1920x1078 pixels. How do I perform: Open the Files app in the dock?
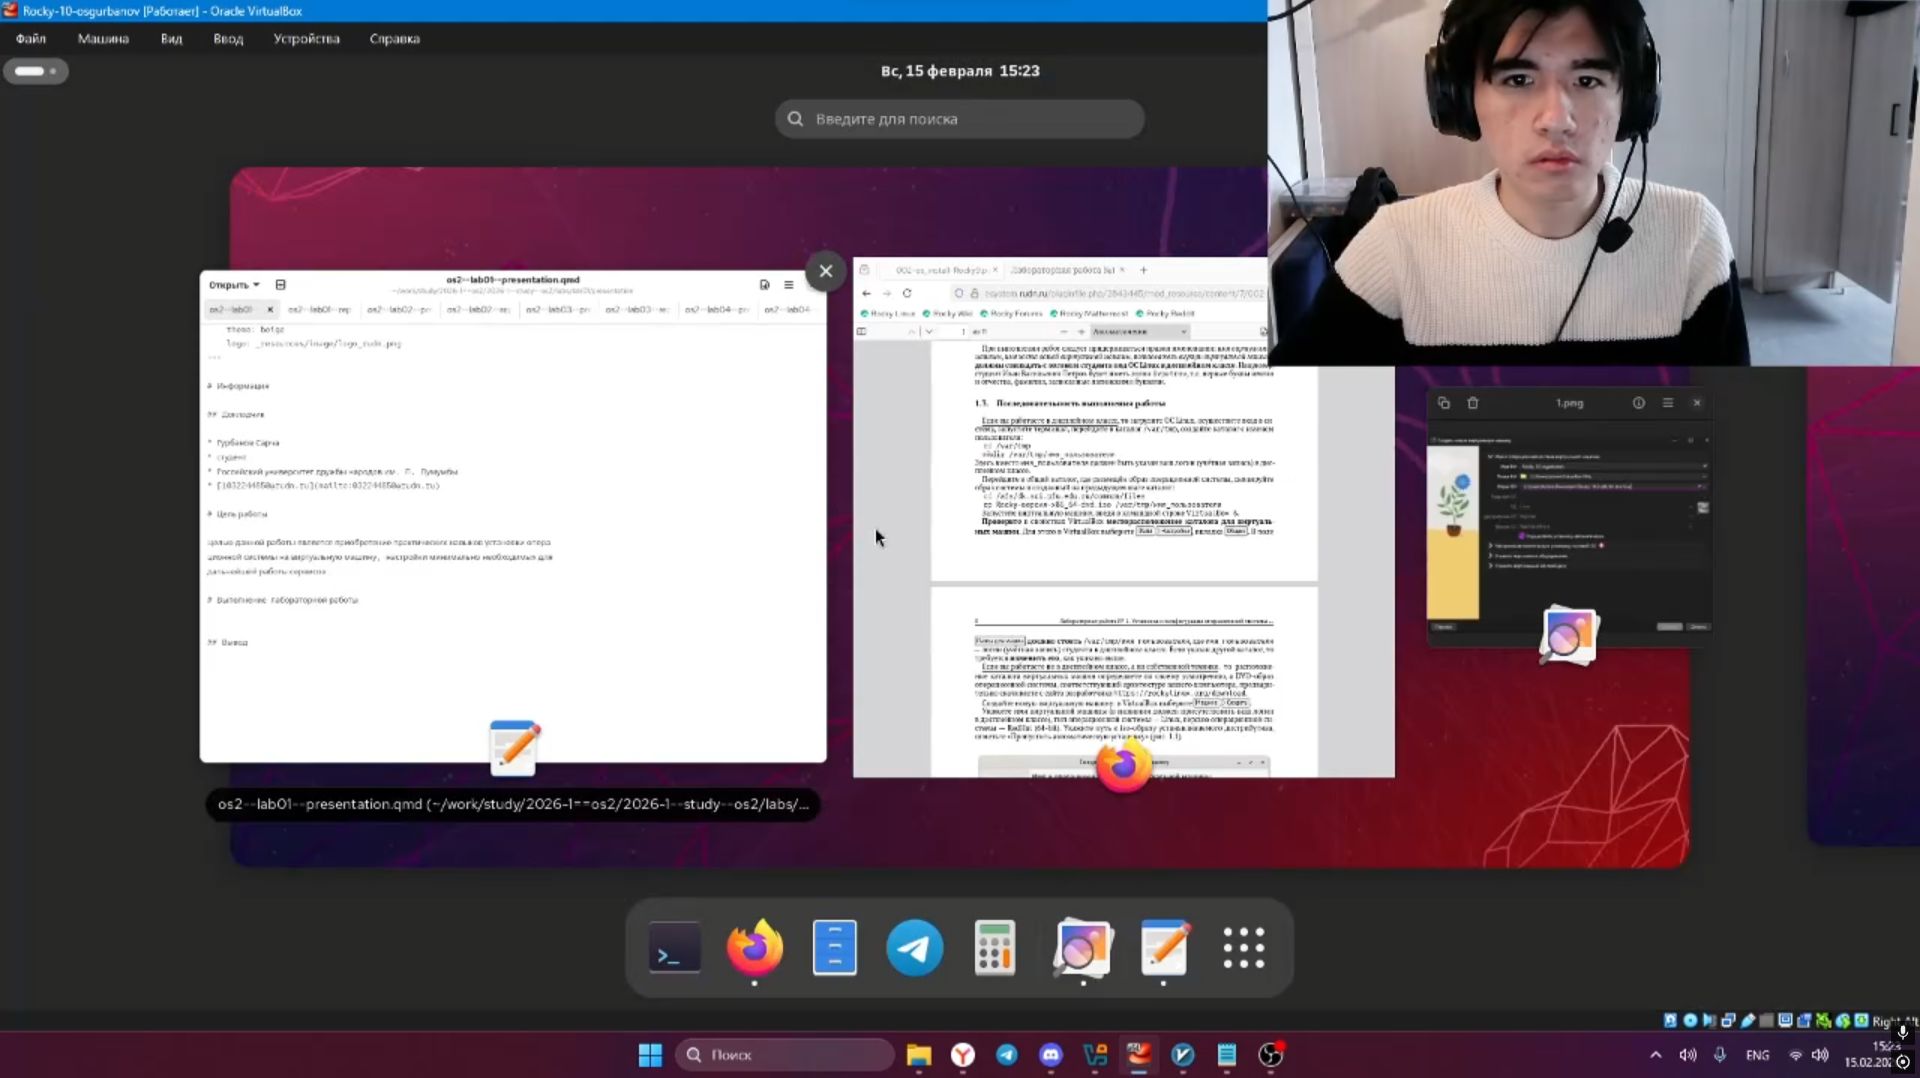(x=835, y=947)
